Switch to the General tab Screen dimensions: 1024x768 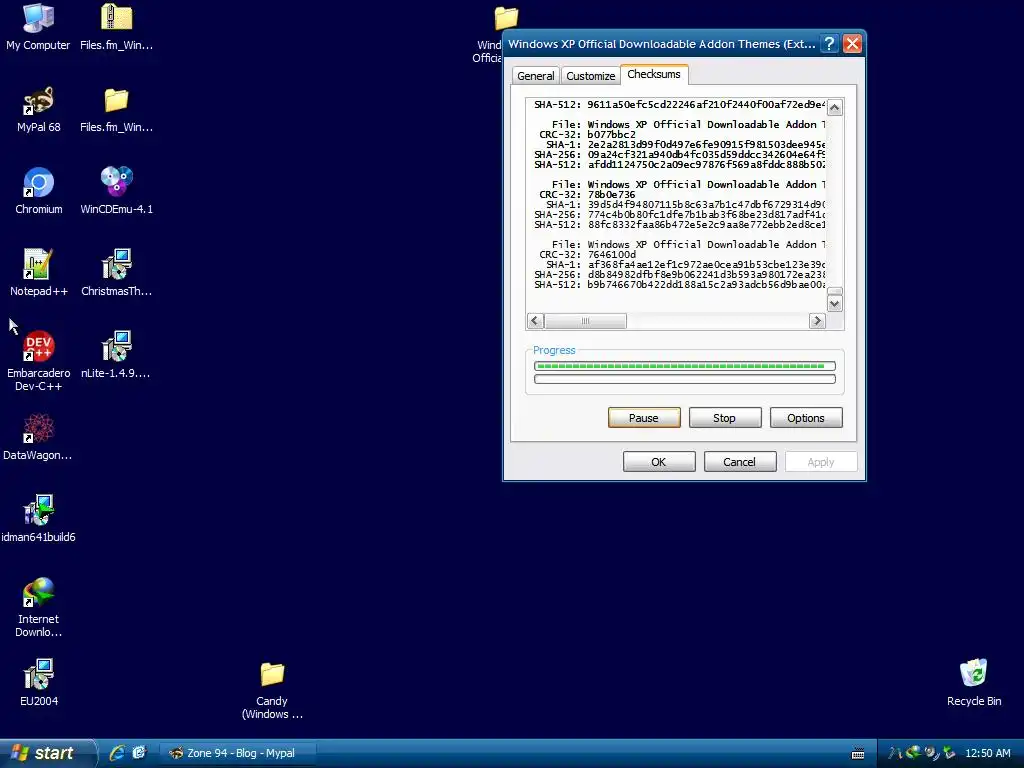[x=536, y=76]
